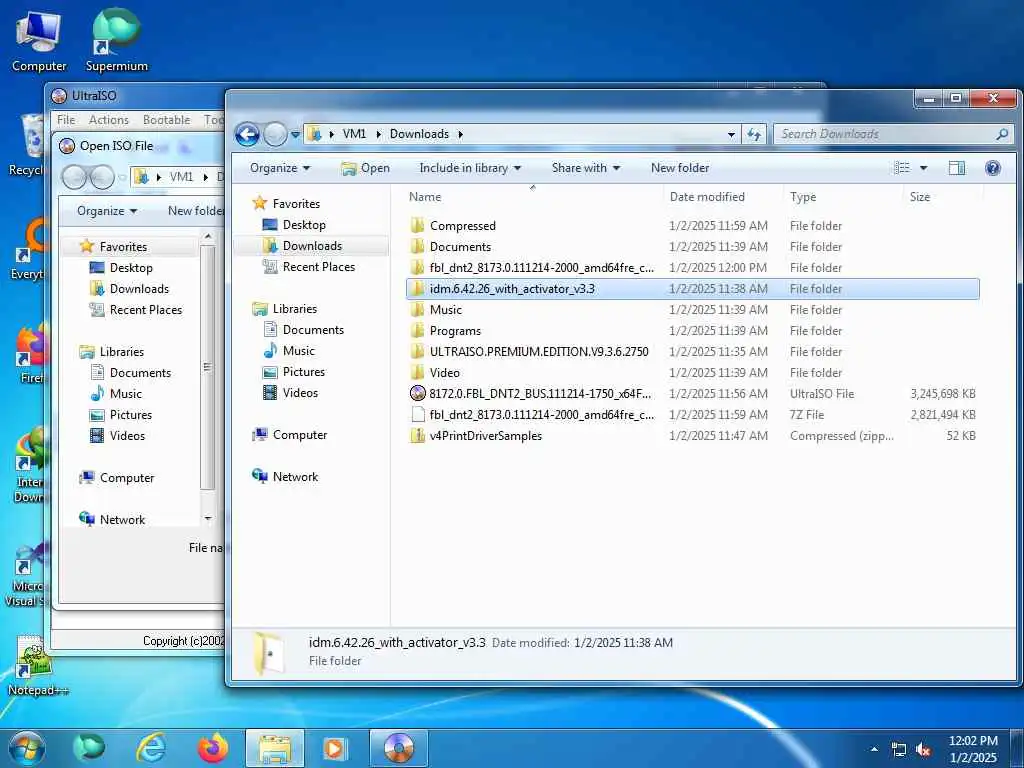Open the Supermium desktop shortcut

pyautogui.click(x=117, y=40)
